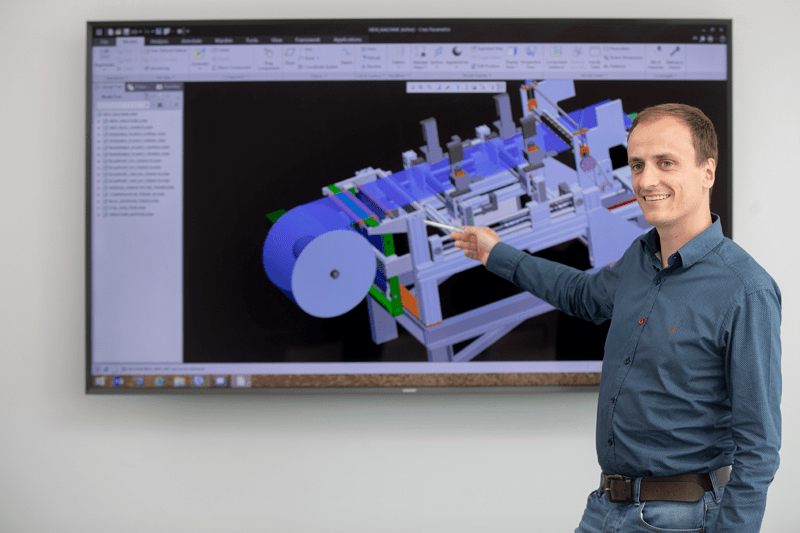Open the Appearances color sphere gallery
The height and width of the screenshot is (533, 800).
click(457, 54)
